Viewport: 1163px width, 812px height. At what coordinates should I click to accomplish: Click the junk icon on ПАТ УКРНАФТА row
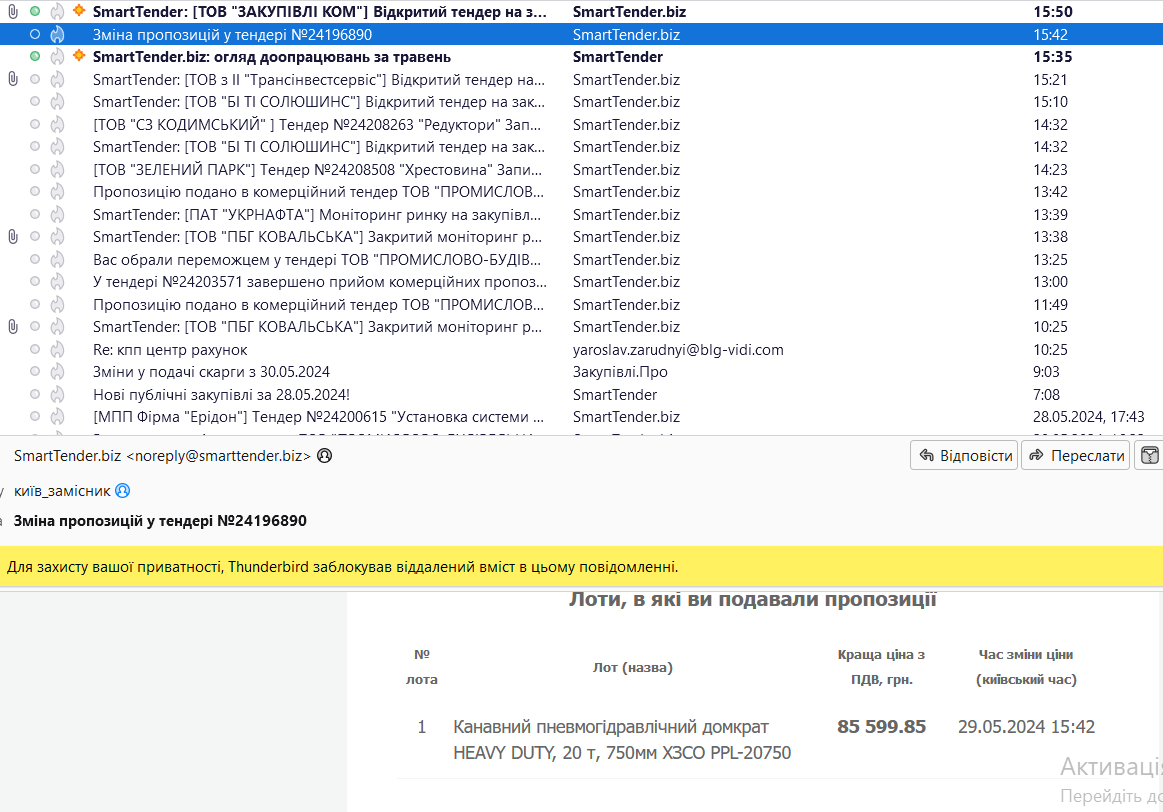[x=57, y=214]
